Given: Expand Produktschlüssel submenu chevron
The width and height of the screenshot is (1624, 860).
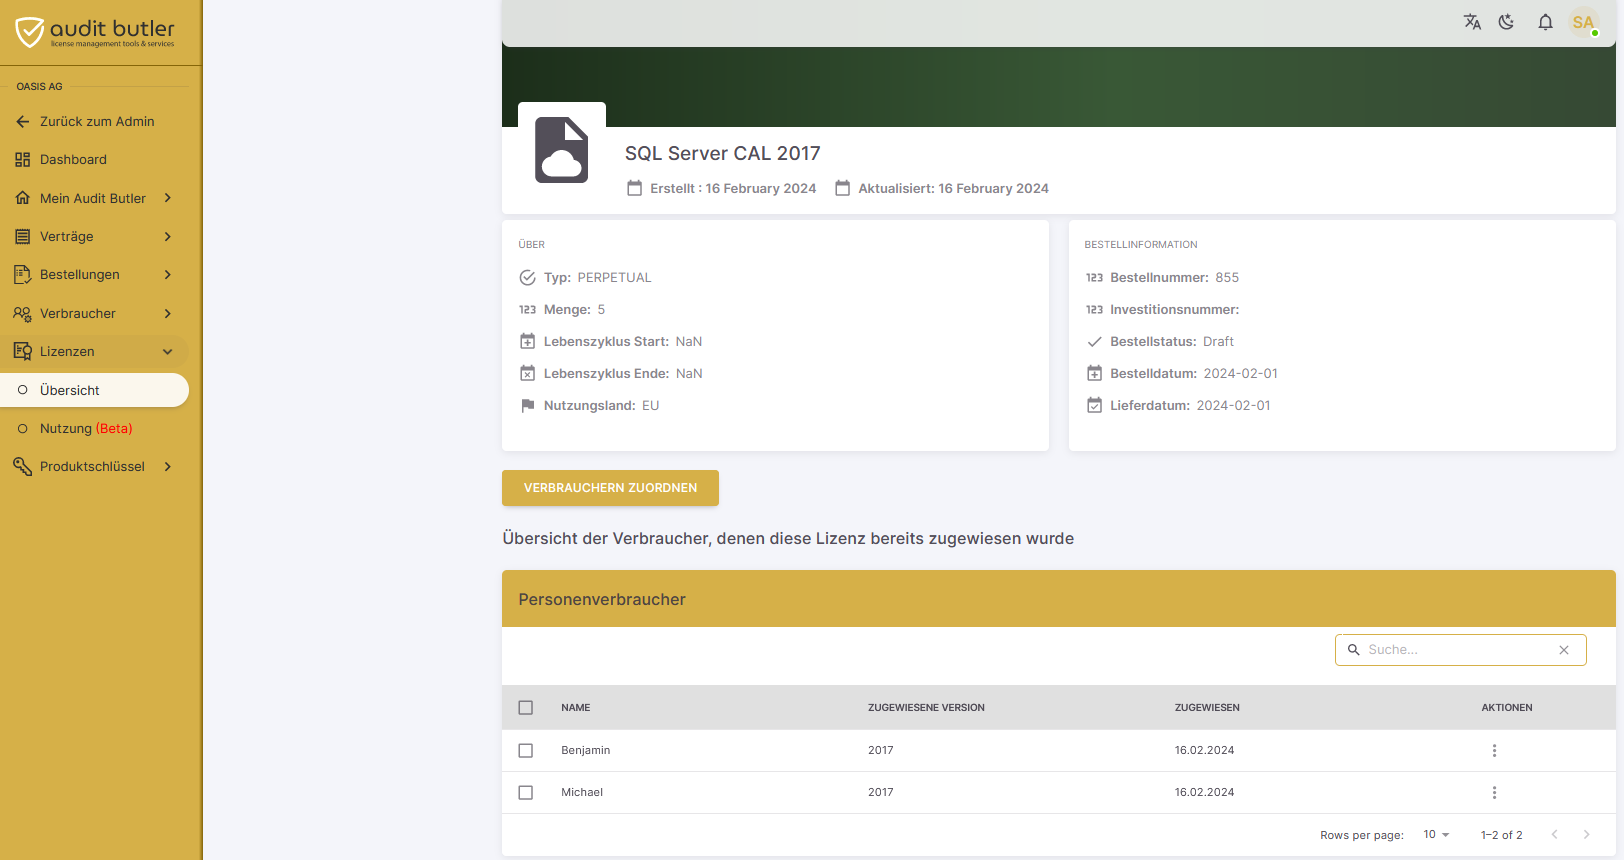Looking at the screenshot, I should pyautogui.click(x=168, y=467).
